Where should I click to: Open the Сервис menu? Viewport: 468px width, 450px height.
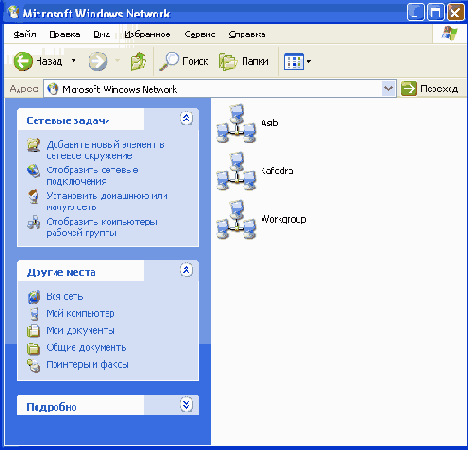click(200, 34)
